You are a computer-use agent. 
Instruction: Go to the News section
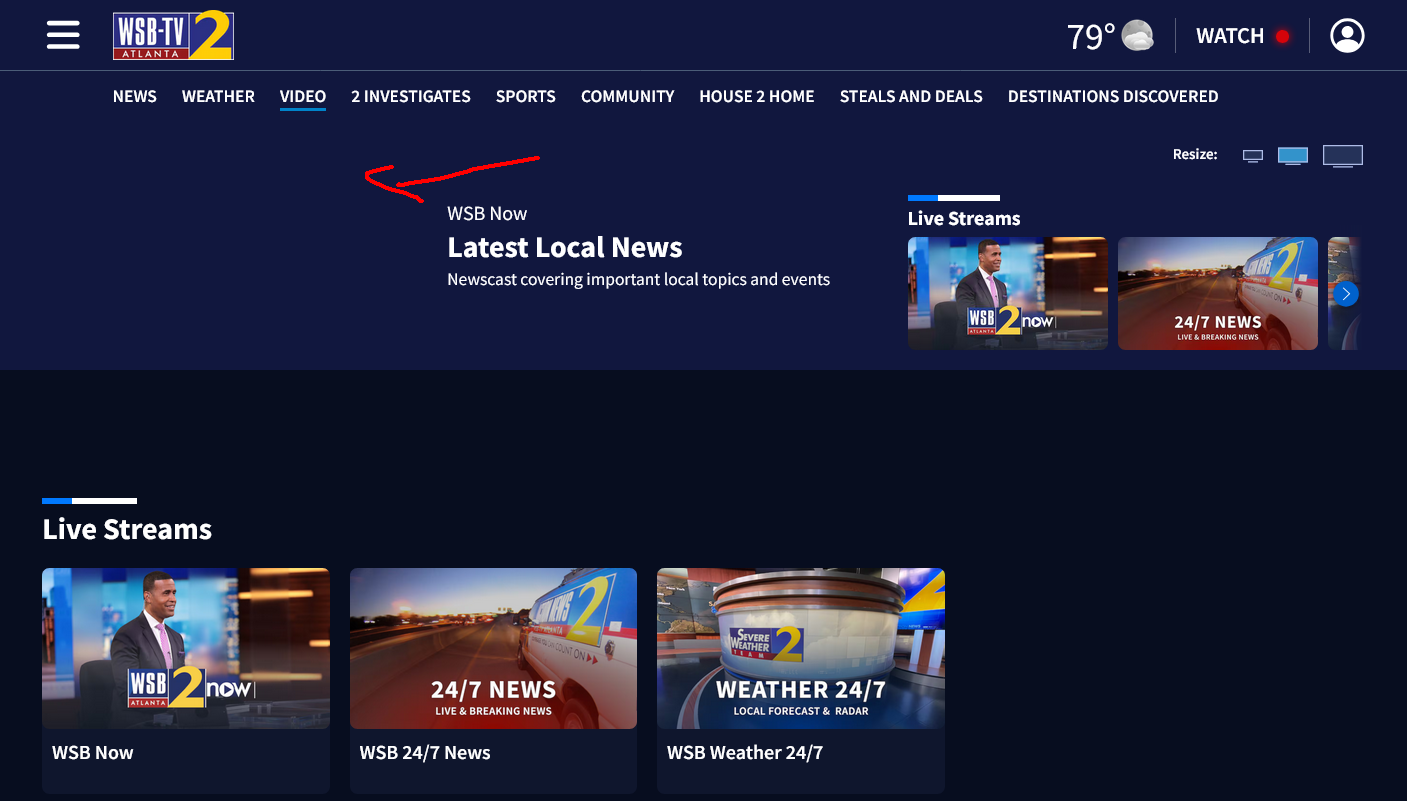tap(135, 96)
